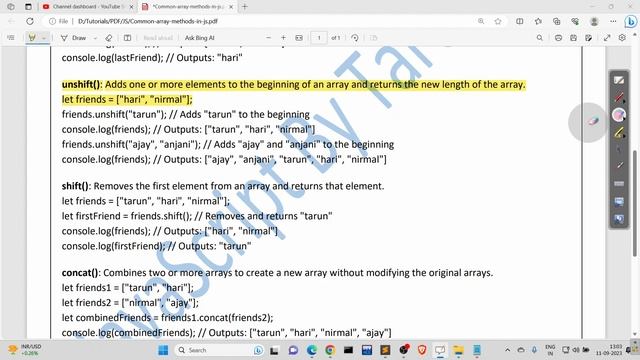
Task: Open Microsoft Edge from the taskbar
Action: point(312,350)
